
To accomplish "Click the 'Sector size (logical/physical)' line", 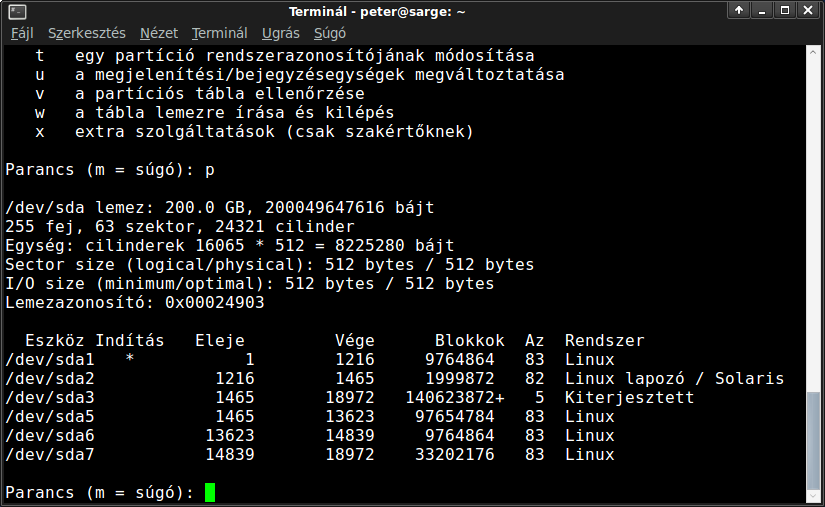I will pyautogui.click(x=269, y=265).
